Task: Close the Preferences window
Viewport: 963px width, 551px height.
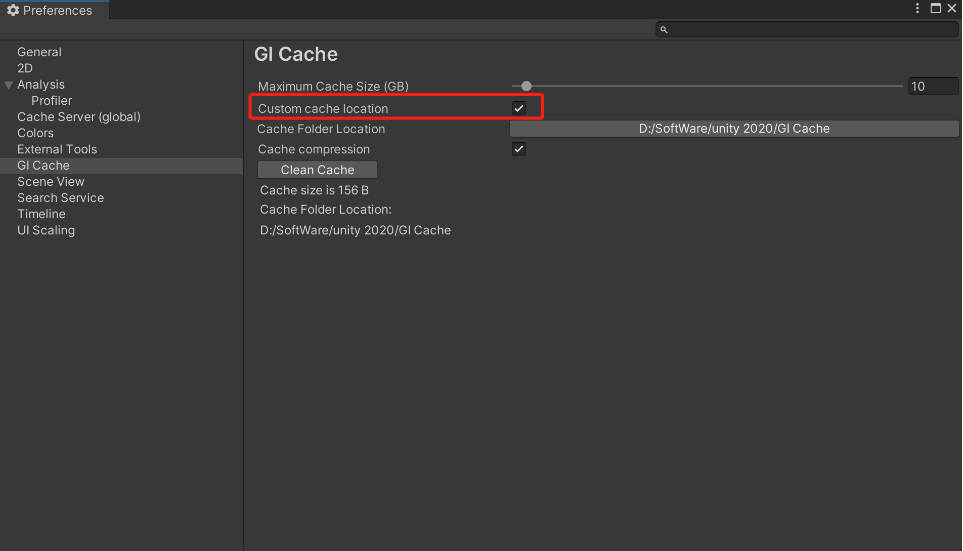Action: pos(952,9)
